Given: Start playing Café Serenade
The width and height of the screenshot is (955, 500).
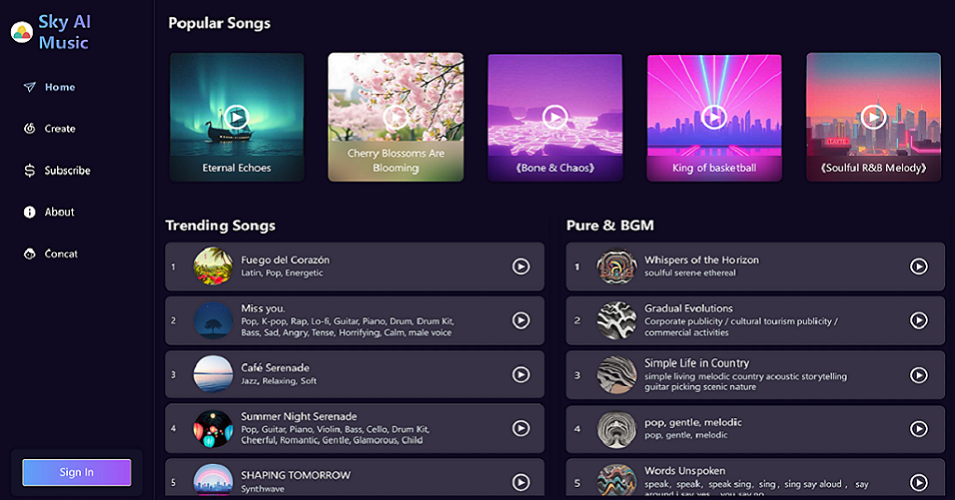Looking at the screenshot, I should pos(520,374).
